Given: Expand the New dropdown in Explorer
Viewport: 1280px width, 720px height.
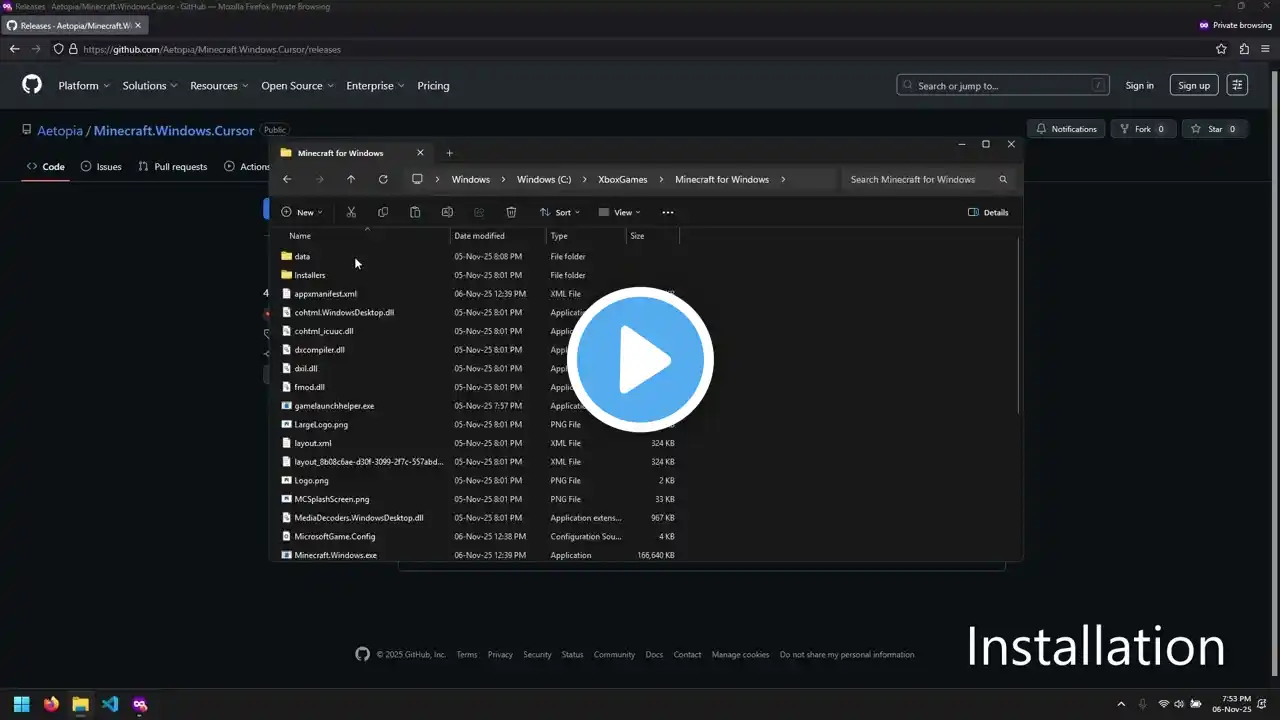Looking at the screenshot, I should point(302,212).
